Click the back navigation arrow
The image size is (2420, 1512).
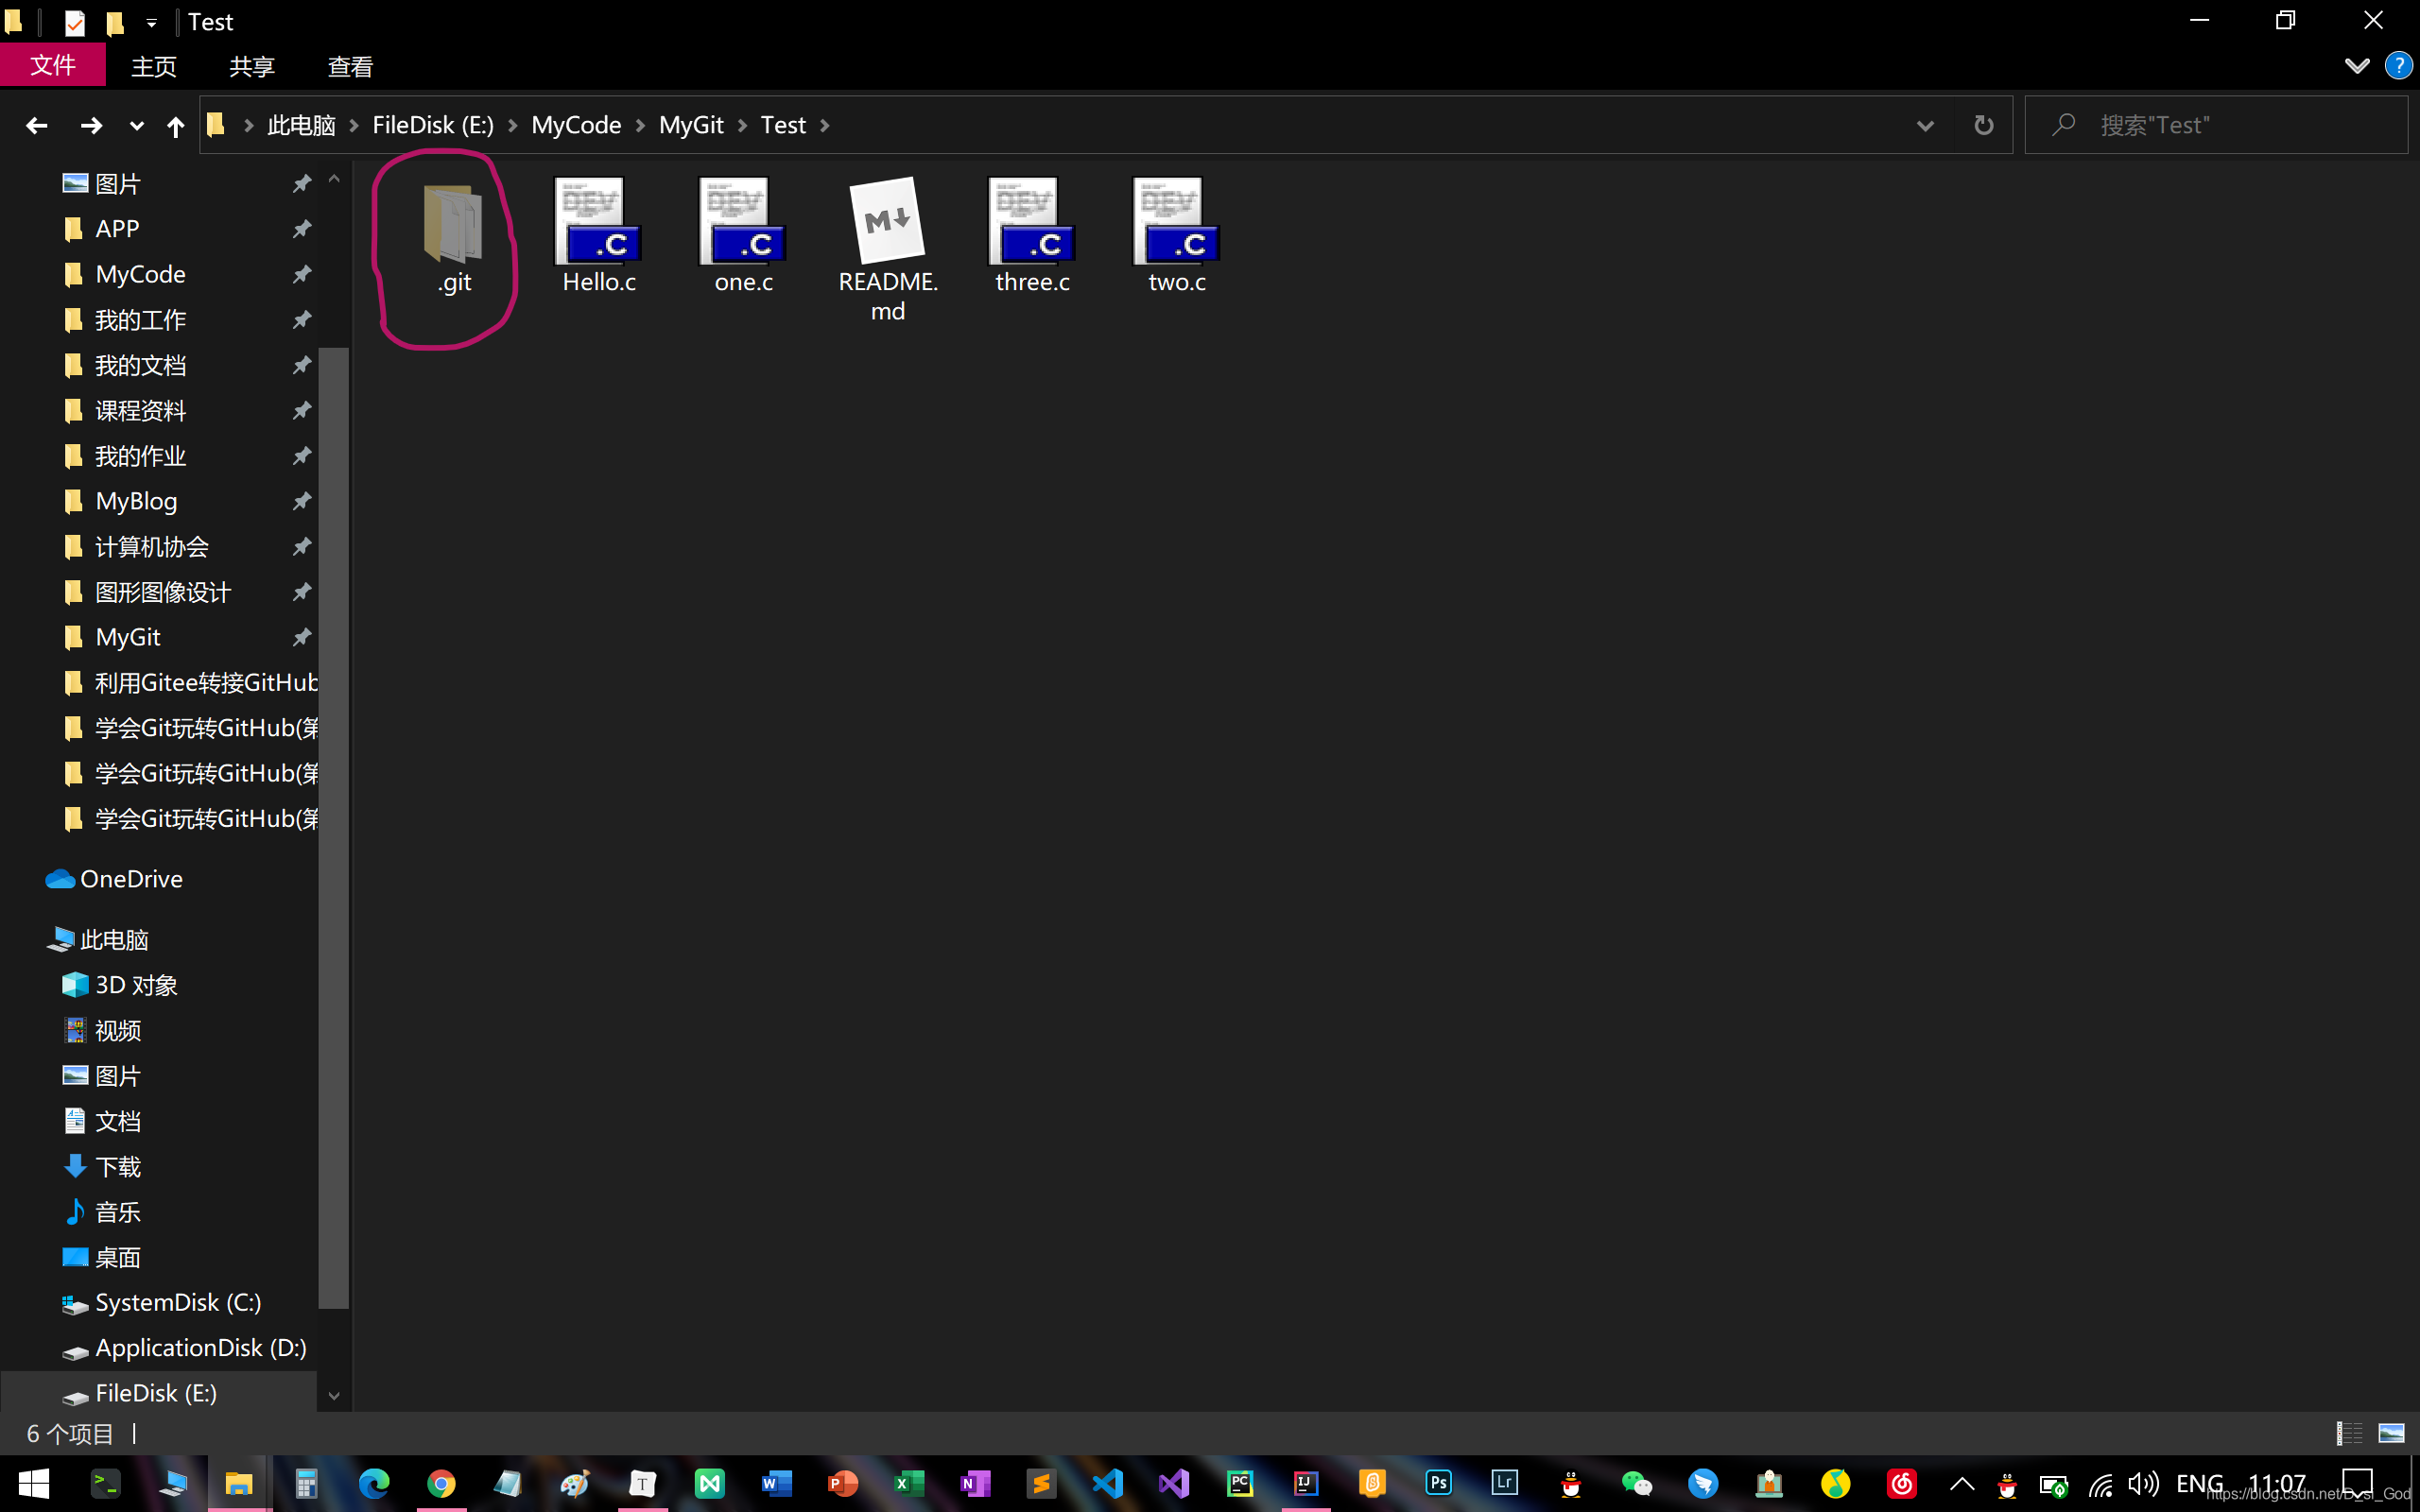[x=37, y=126]
